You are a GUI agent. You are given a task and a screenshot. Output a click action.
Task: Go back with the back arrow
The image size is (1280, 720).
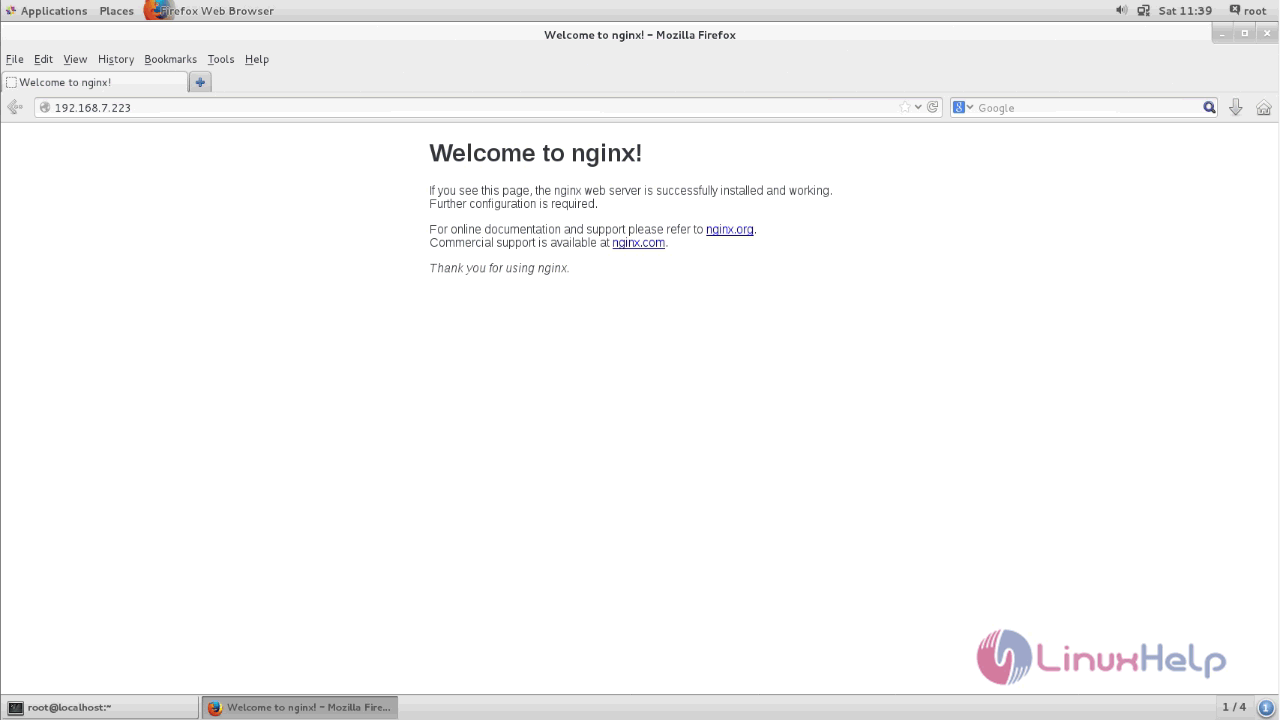(15, 107)
